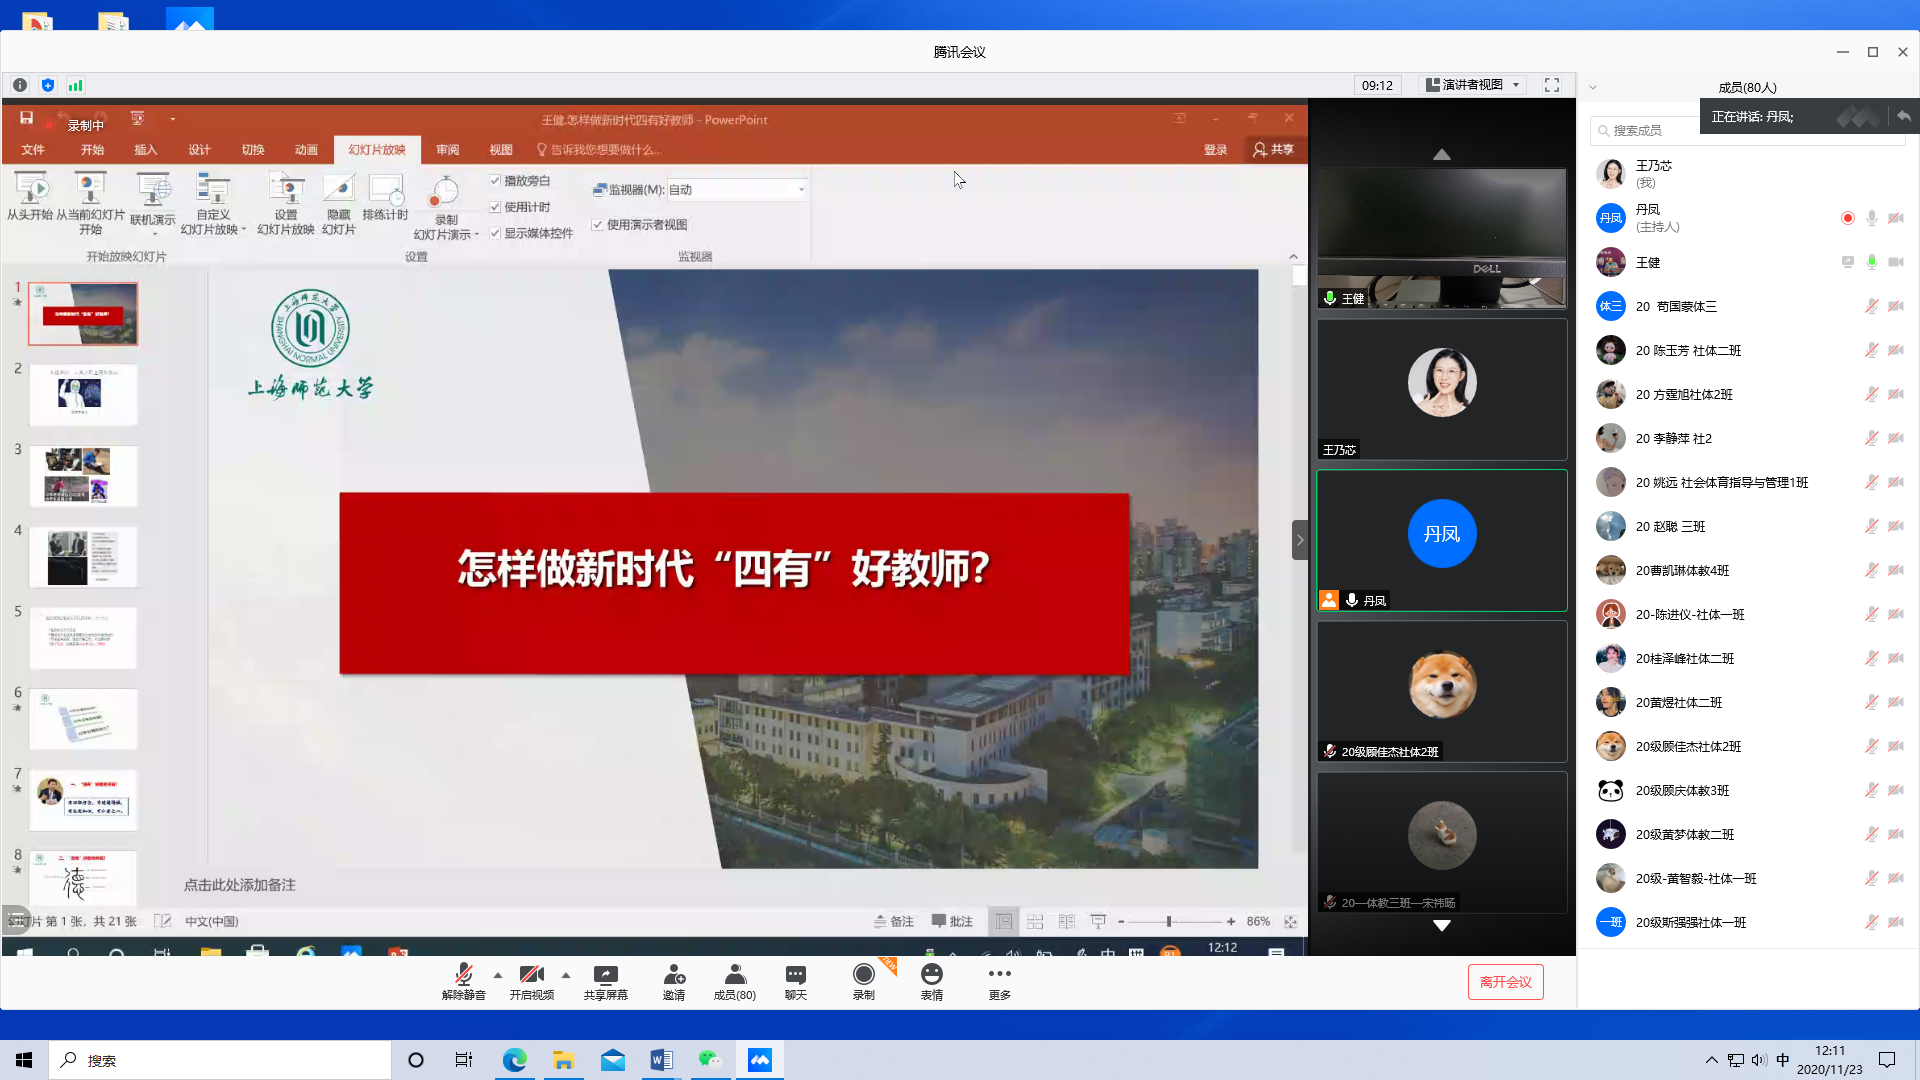Click the green network signal icon
Image resolution: width=1920 pixels, height=1080 pixels.
75,85
